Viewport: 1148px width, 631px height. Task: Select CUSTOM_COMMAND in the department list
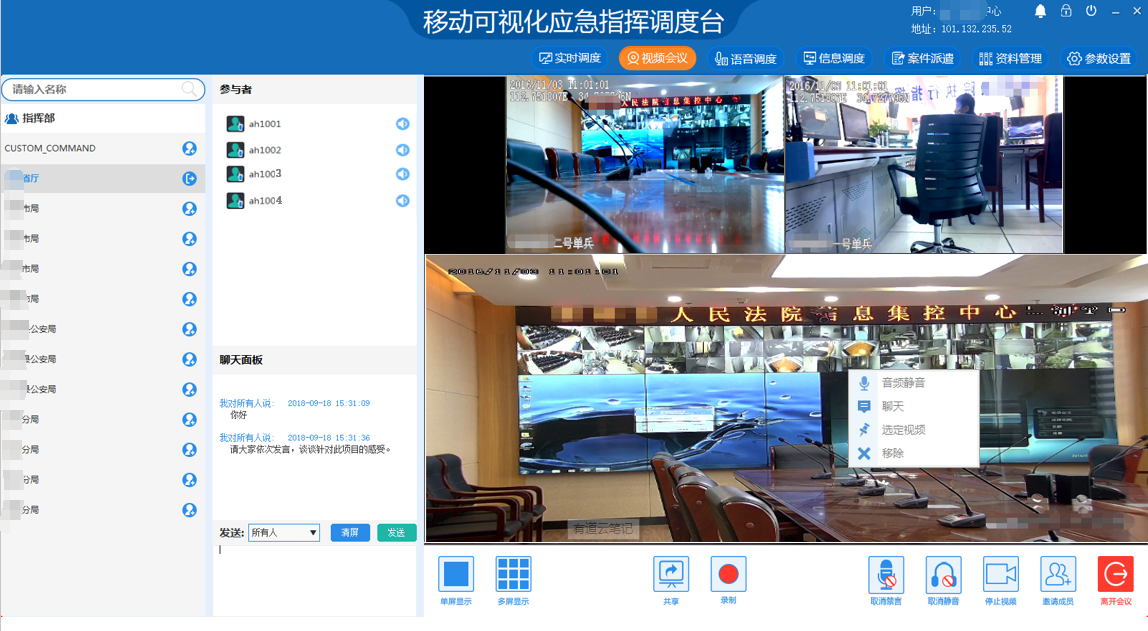50,148
